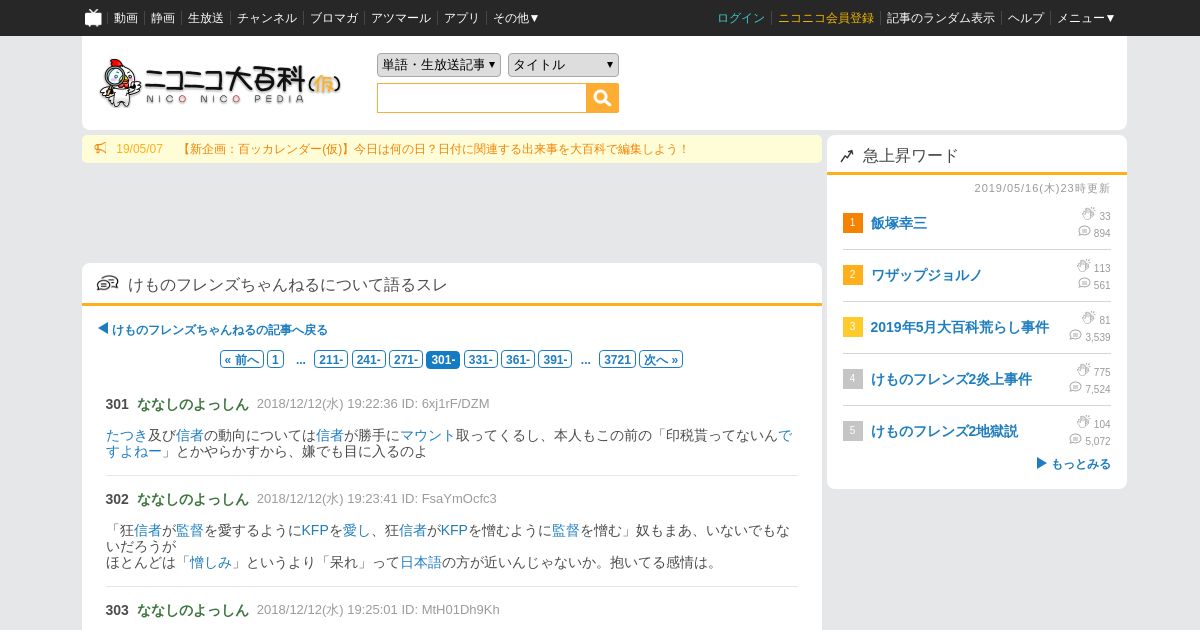Open 生放送 in top navigation
This screenshot has width=1200, height=630.
[206, 18]
